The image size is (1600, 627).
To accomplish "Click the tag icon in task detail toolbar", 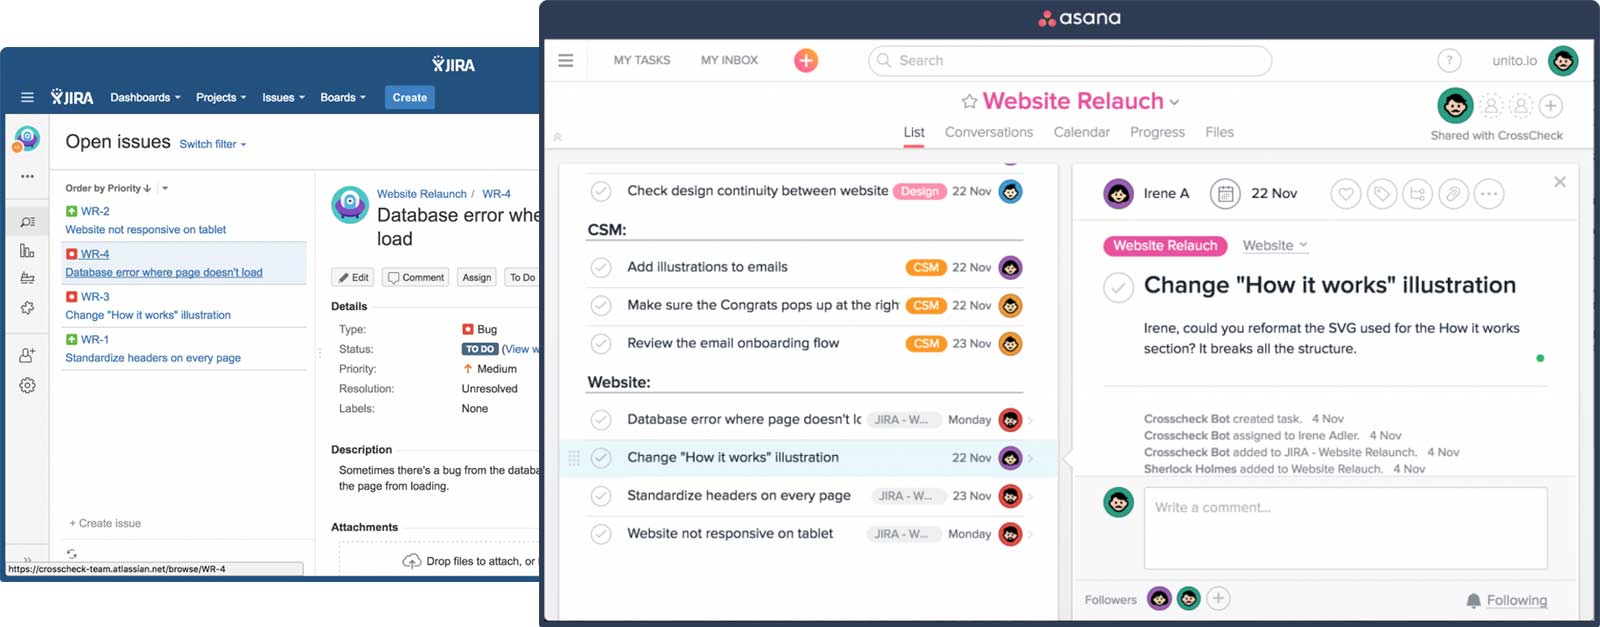I will pyautogui.click(x=1382, y=194).
